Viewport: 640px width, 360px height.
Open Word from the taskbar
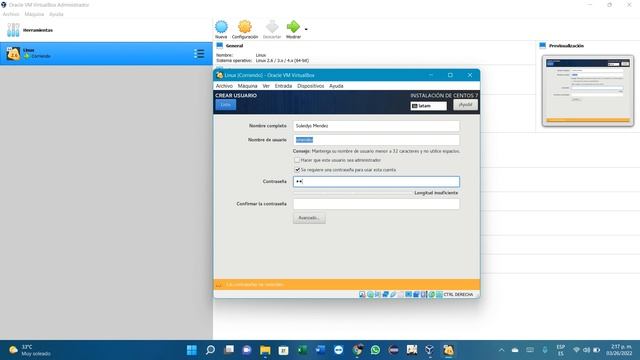click(x=320, y=350)
